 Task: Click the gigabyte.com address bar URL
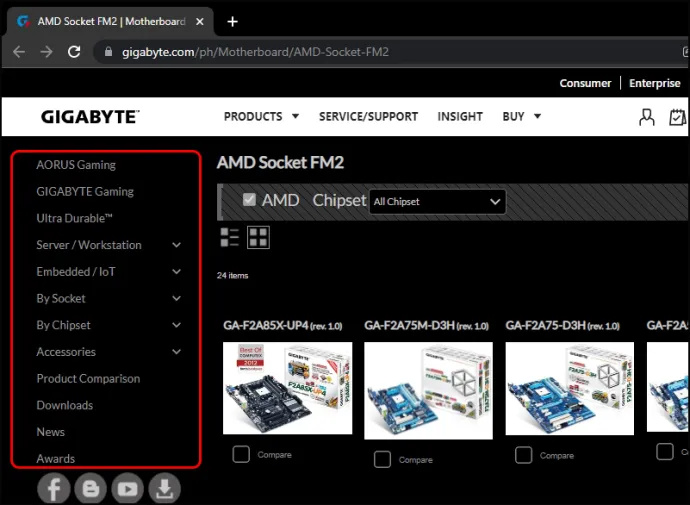pos(255,52)
